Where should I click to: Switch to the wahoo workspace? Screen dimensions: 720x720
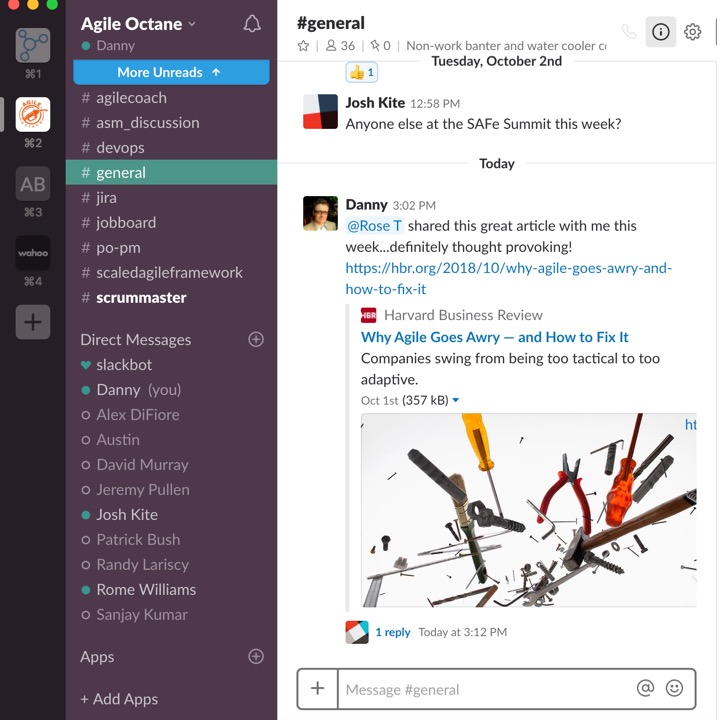pos(33,254)
